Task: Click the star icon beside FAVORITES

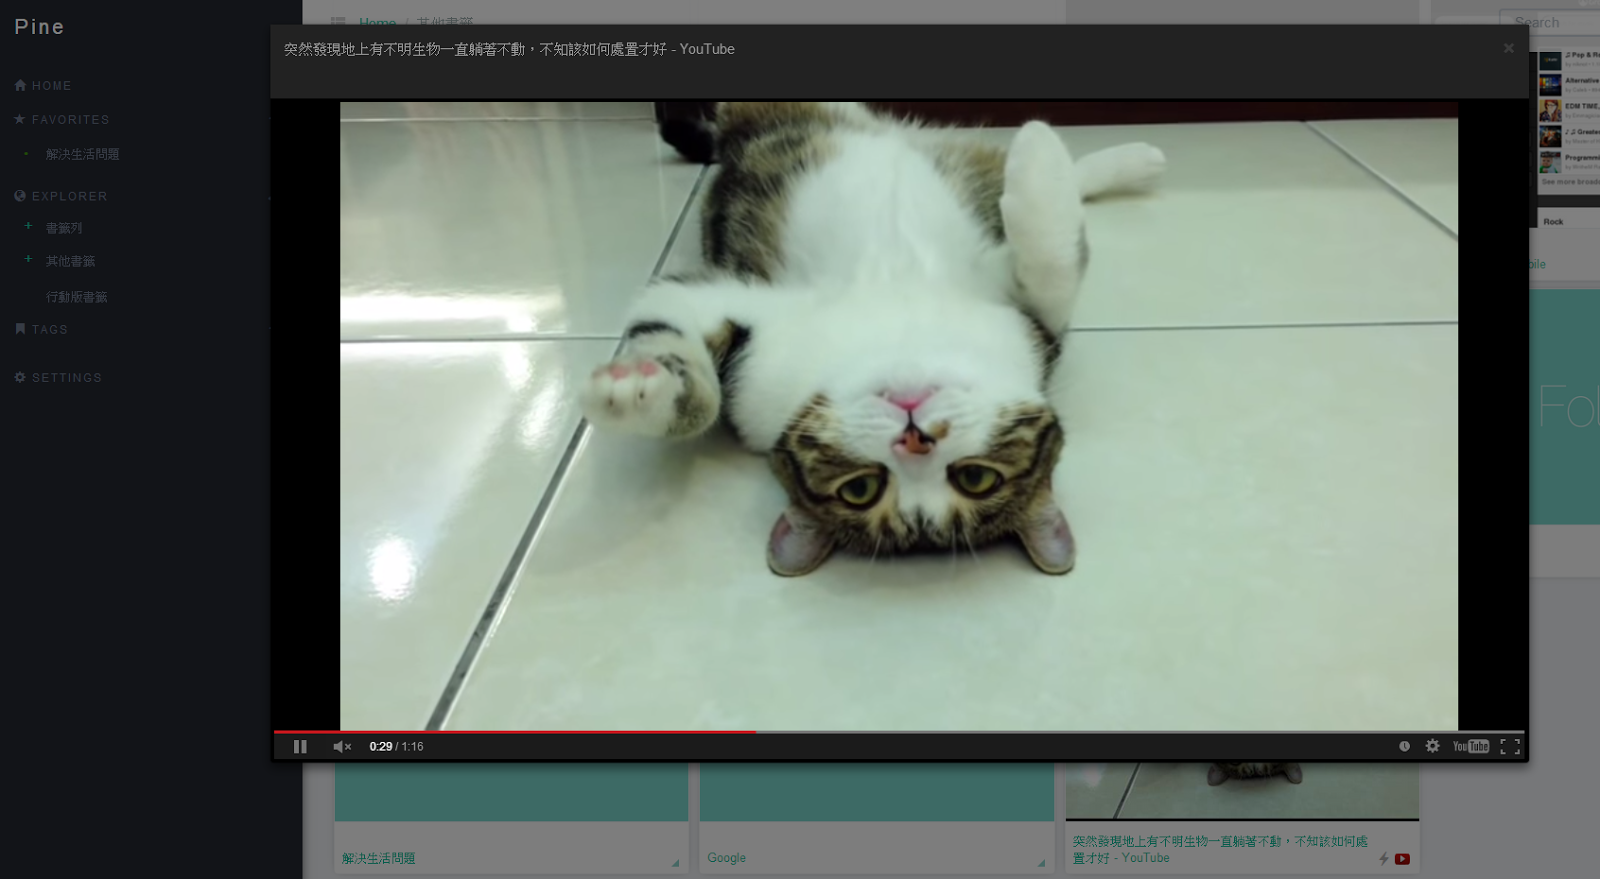Action: (x=19, y=119)
